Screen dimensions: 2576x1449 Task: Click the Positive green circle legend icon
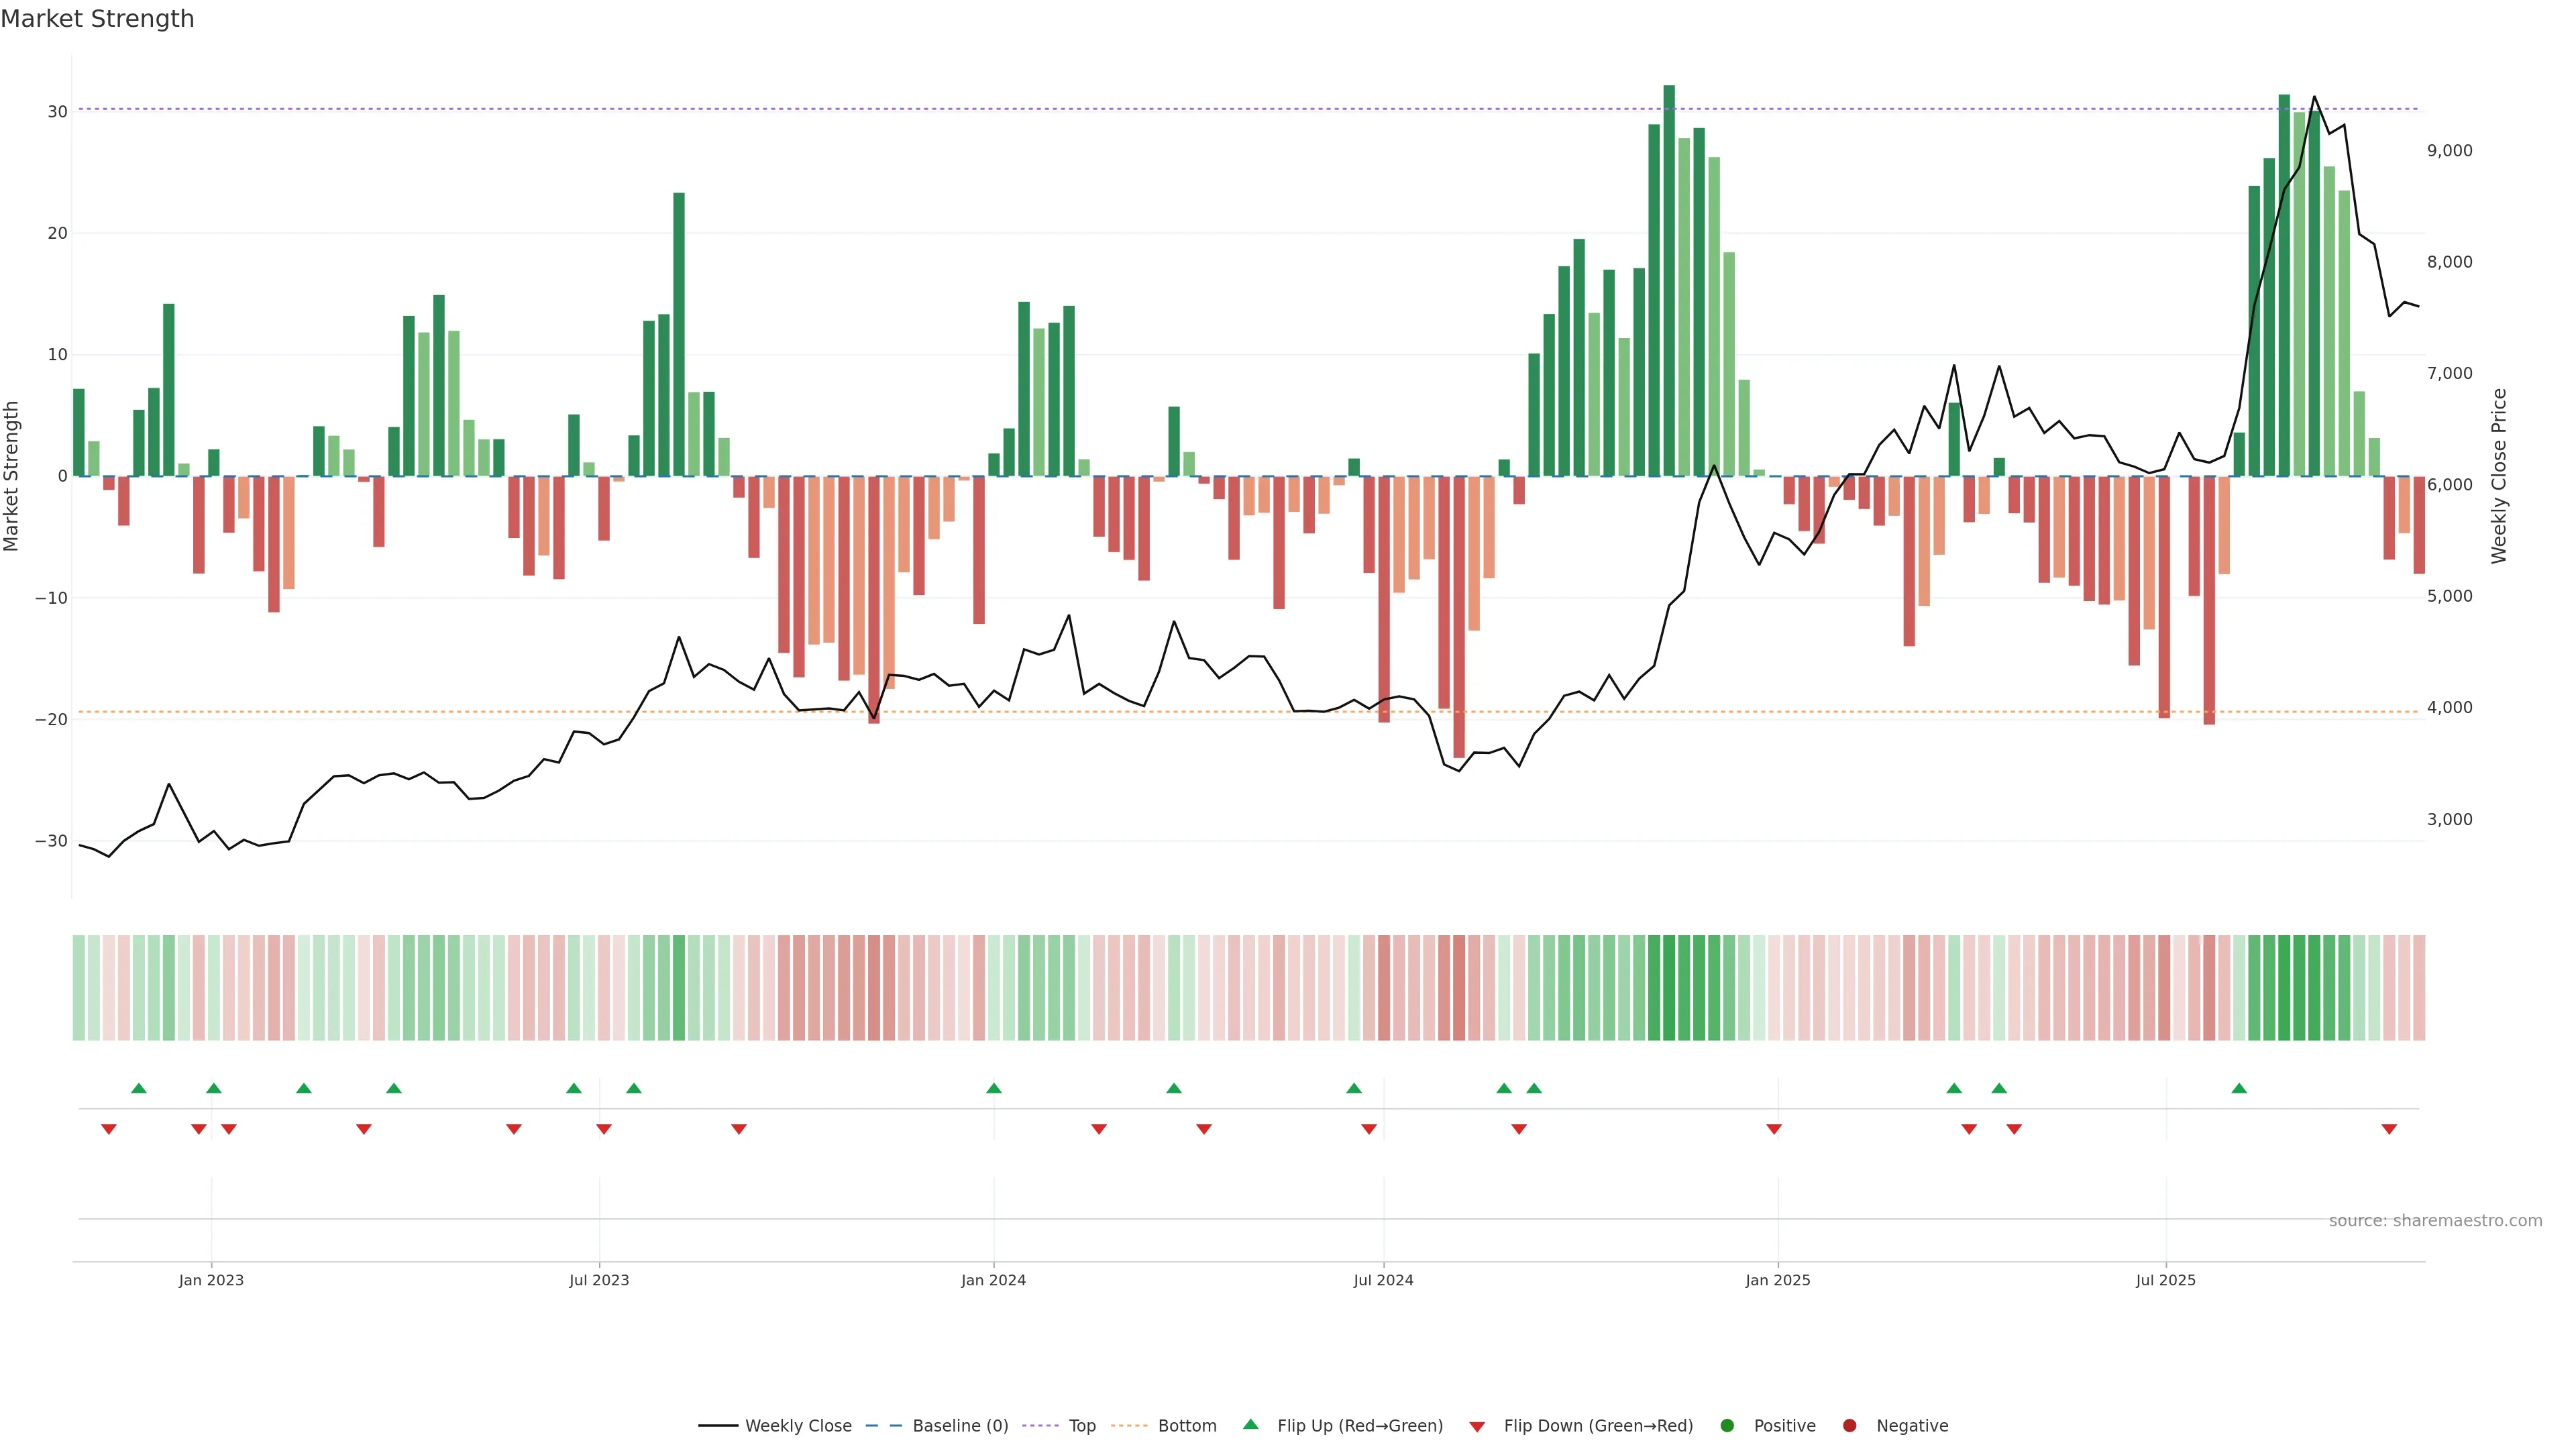tap(1727, 1426)
